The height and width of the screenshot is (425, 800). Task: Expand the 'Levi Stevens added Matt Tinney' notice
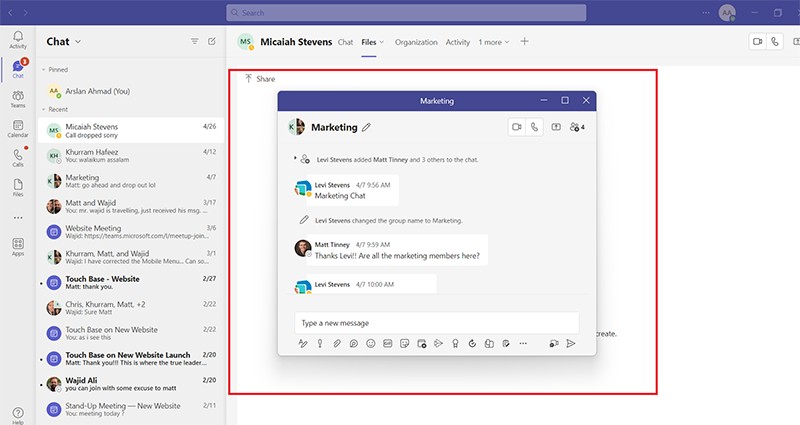295,158
